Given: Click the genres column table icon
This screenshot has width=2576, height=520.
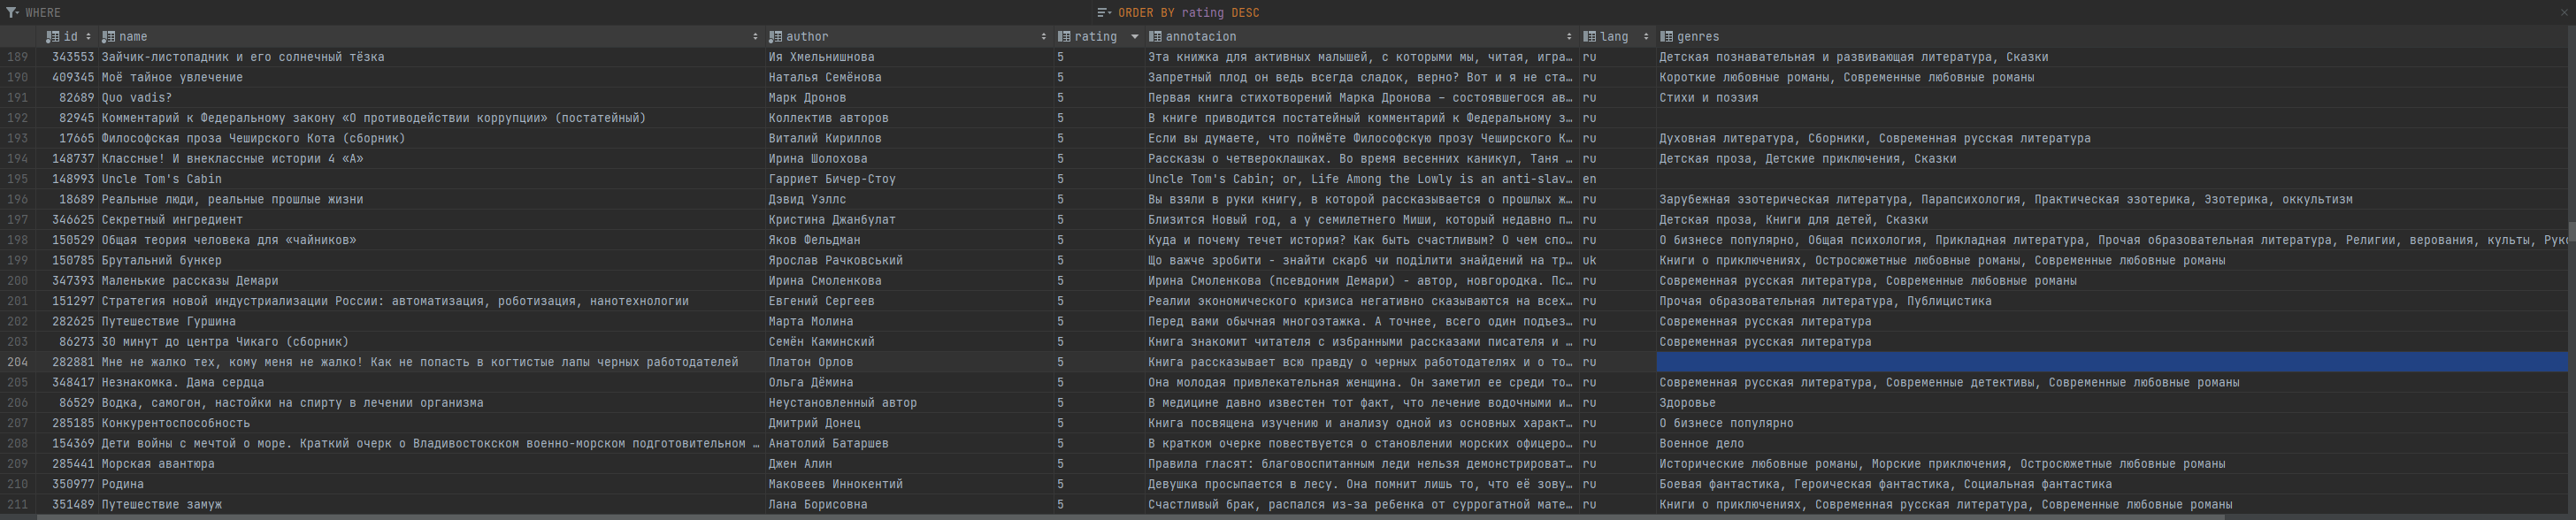Looking at the screenshot, I should [x=1666, y=37].
